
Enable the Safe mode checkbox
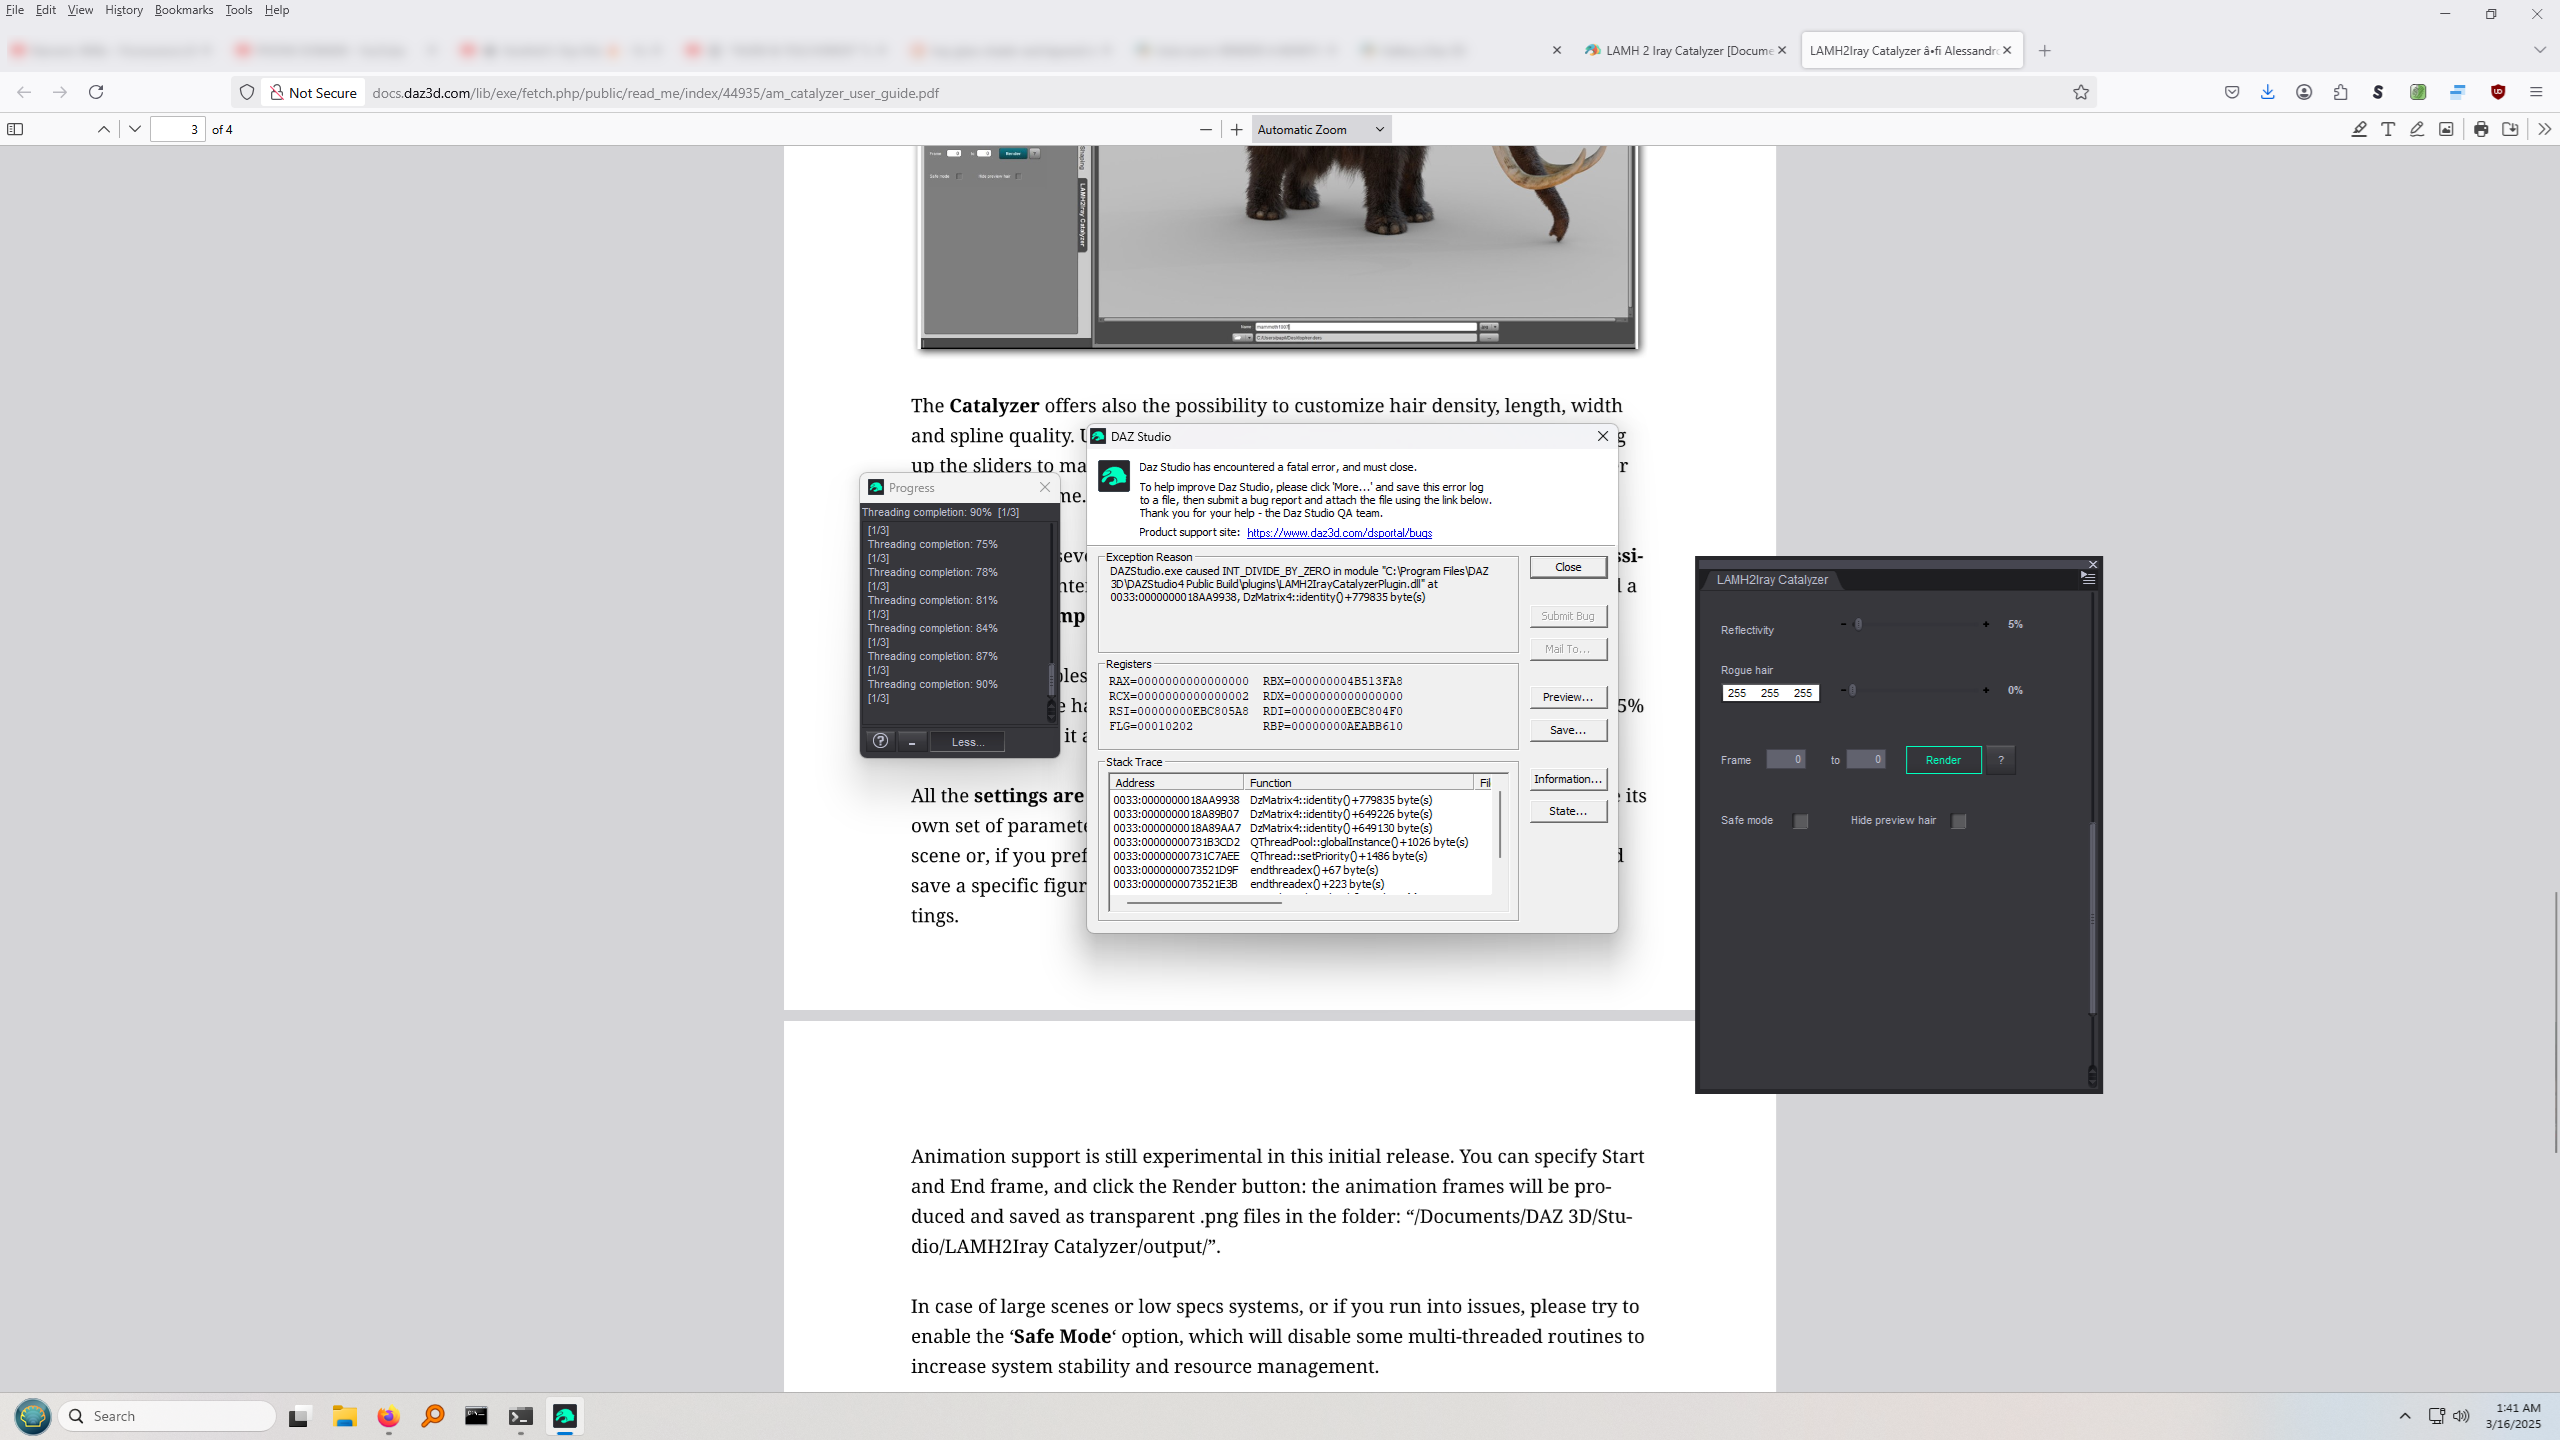1801,821
